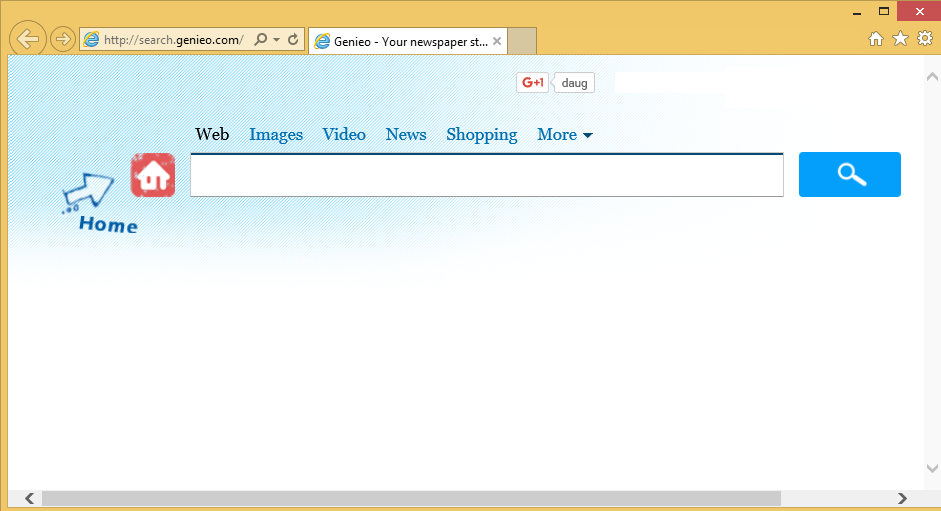Click the address bar search magnifier icon
The height and width of the screenshot is (511, 941).
point(260,40)
